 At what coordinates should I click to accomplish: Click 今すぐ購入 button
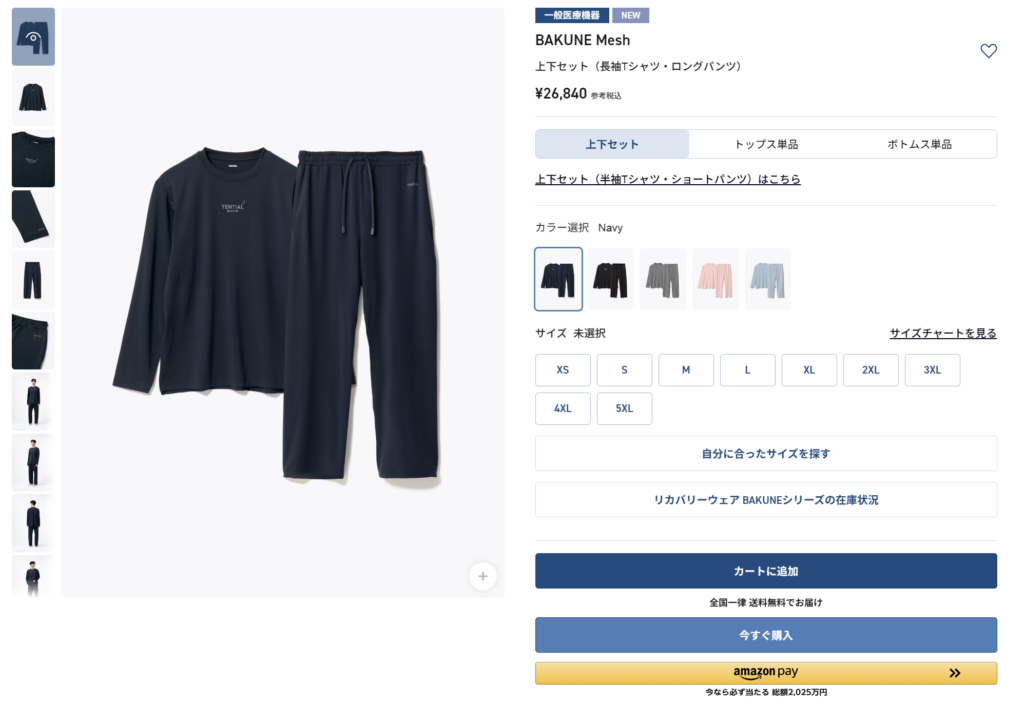coord(766,635)
